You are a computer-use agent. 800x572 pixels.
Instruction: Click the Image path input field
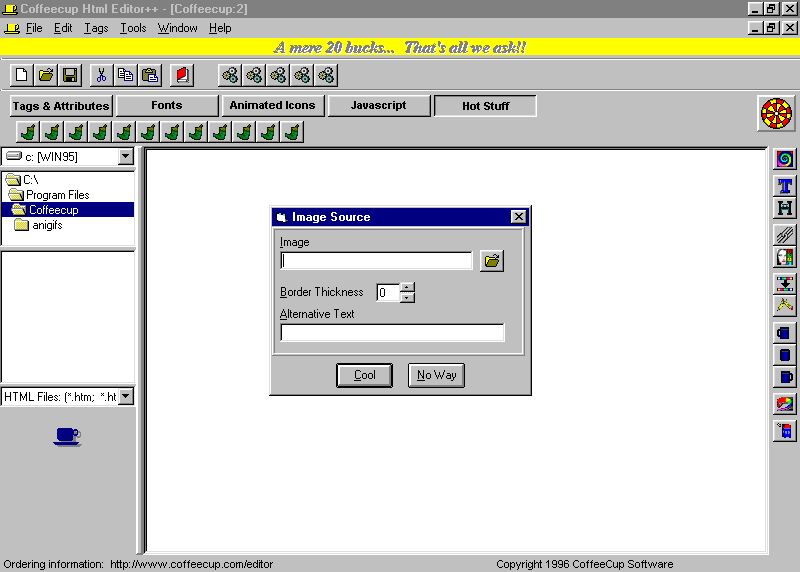(377, 261)
